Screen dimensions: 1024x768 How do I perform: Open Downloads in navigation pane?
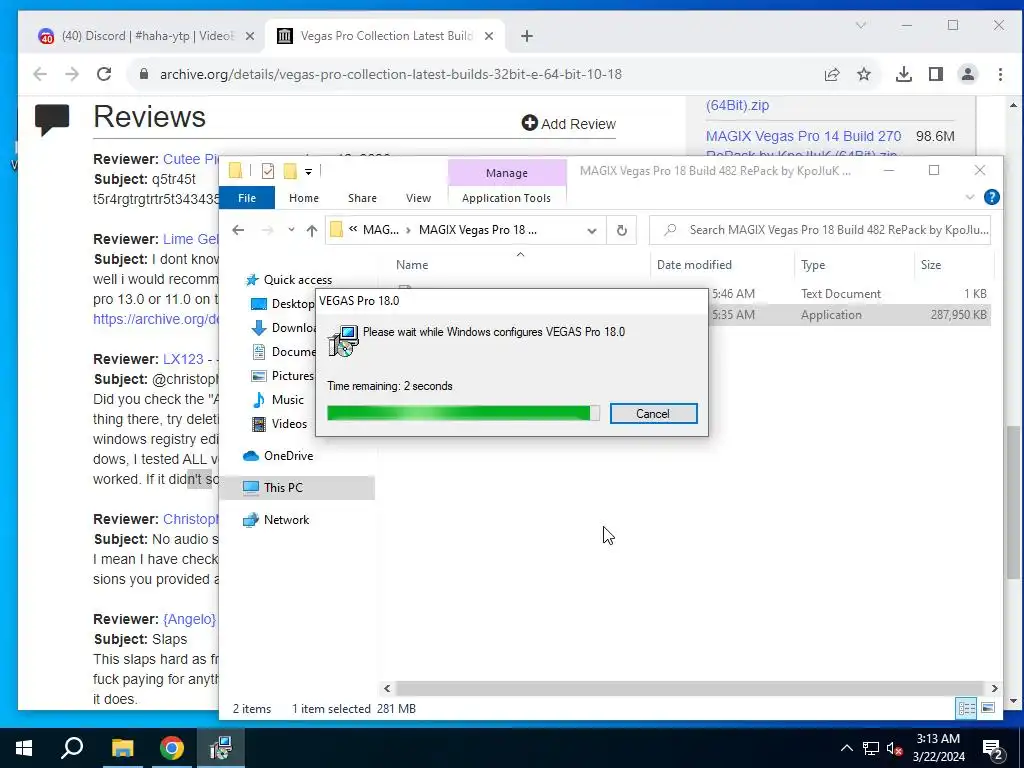tap(283, 328)
